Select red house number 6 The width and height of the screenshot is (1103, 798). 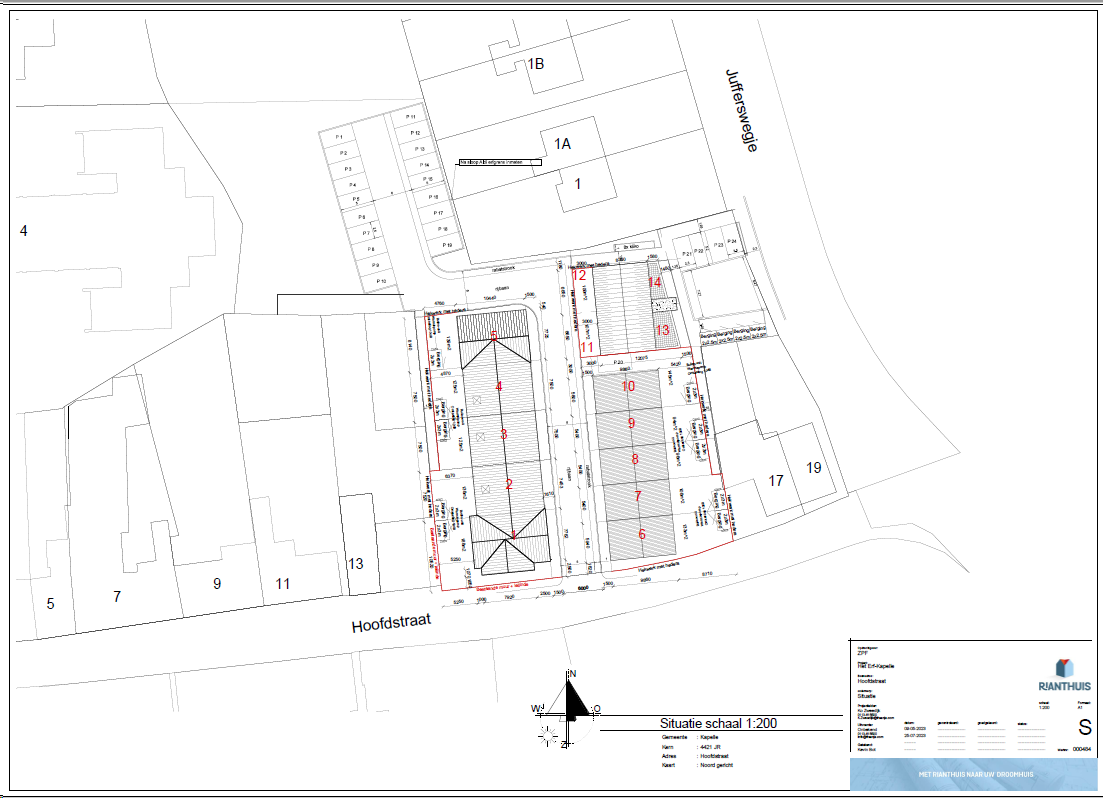641,534
